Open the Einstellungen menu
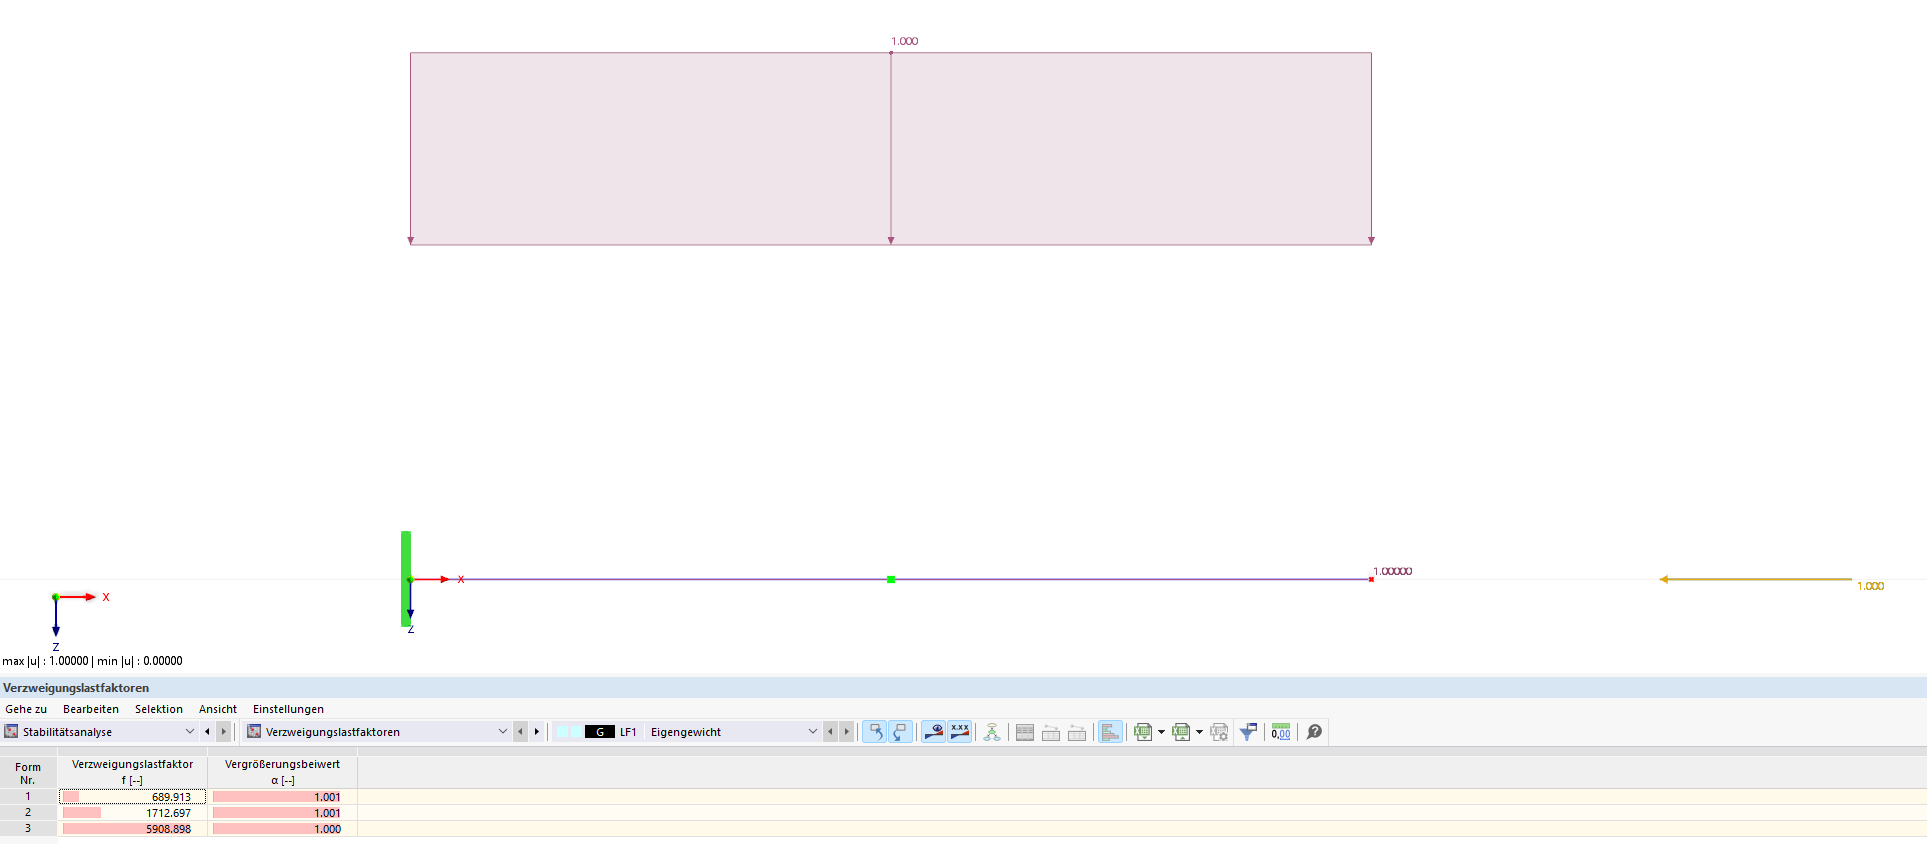Image resolution: width=1927 pixels, height=844 pixels. (x=288, y=709)
